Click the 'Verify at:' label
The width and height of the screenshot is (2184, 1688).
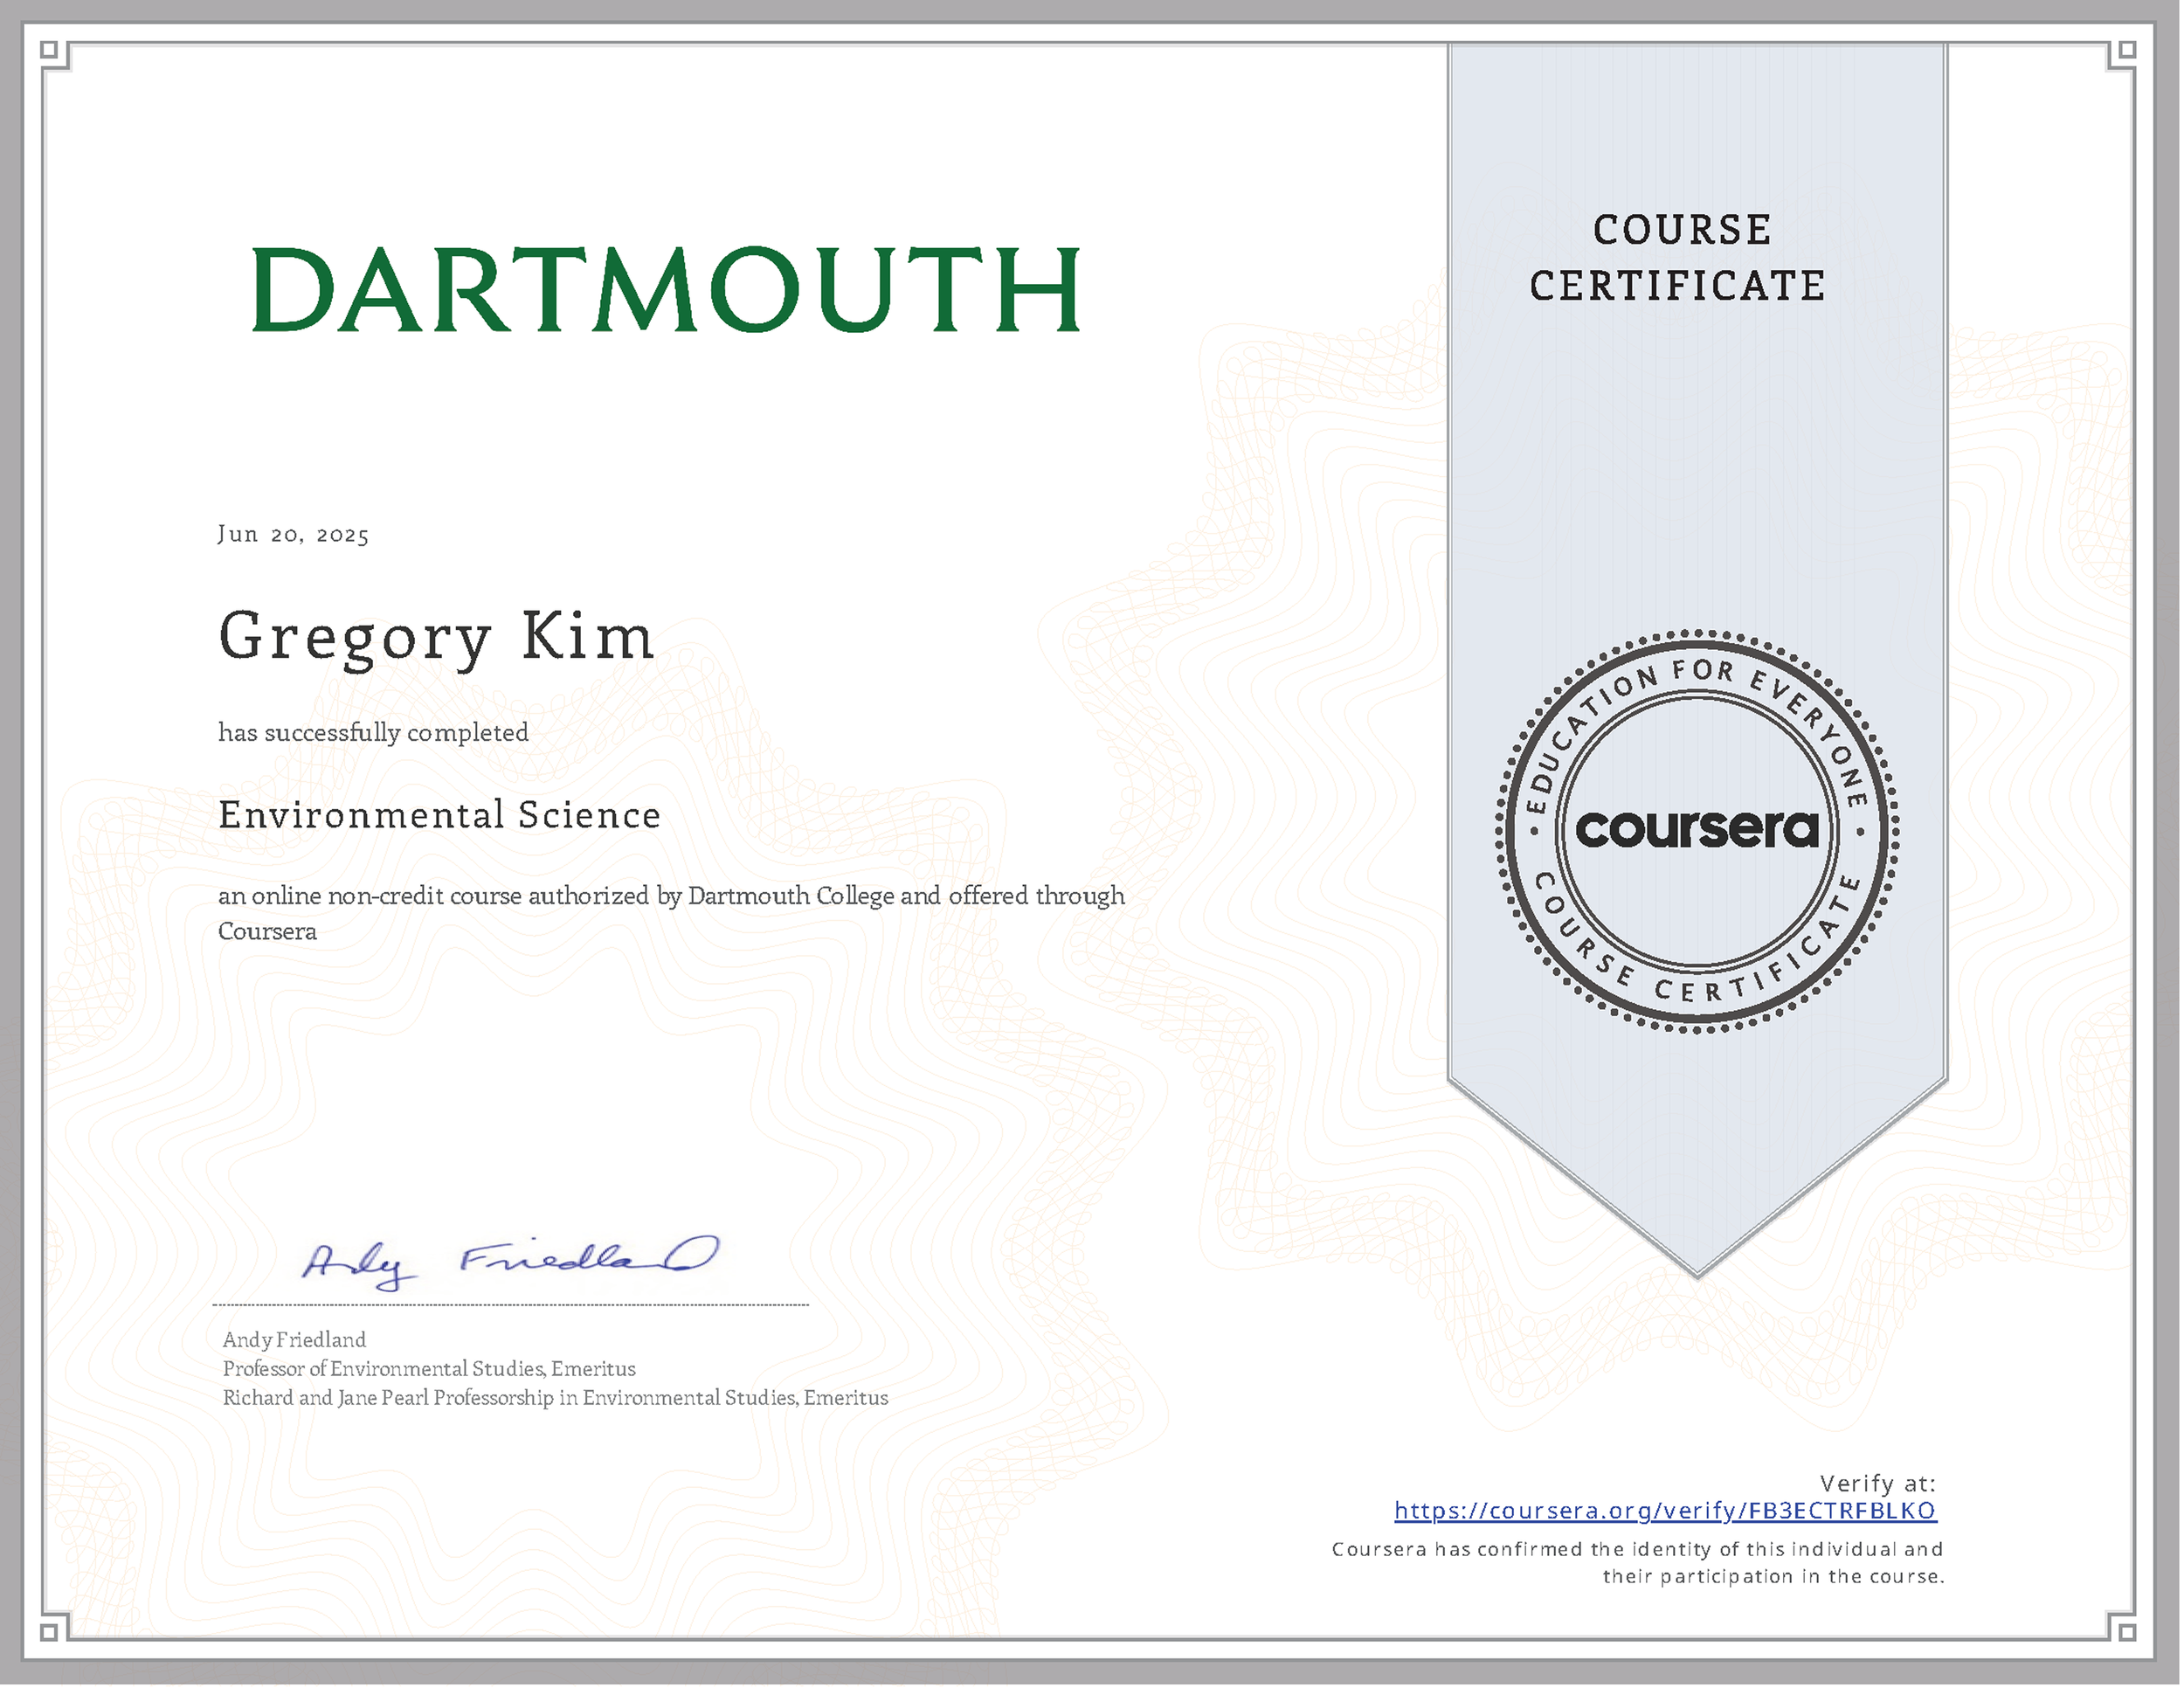[x=1878, y=1484]
